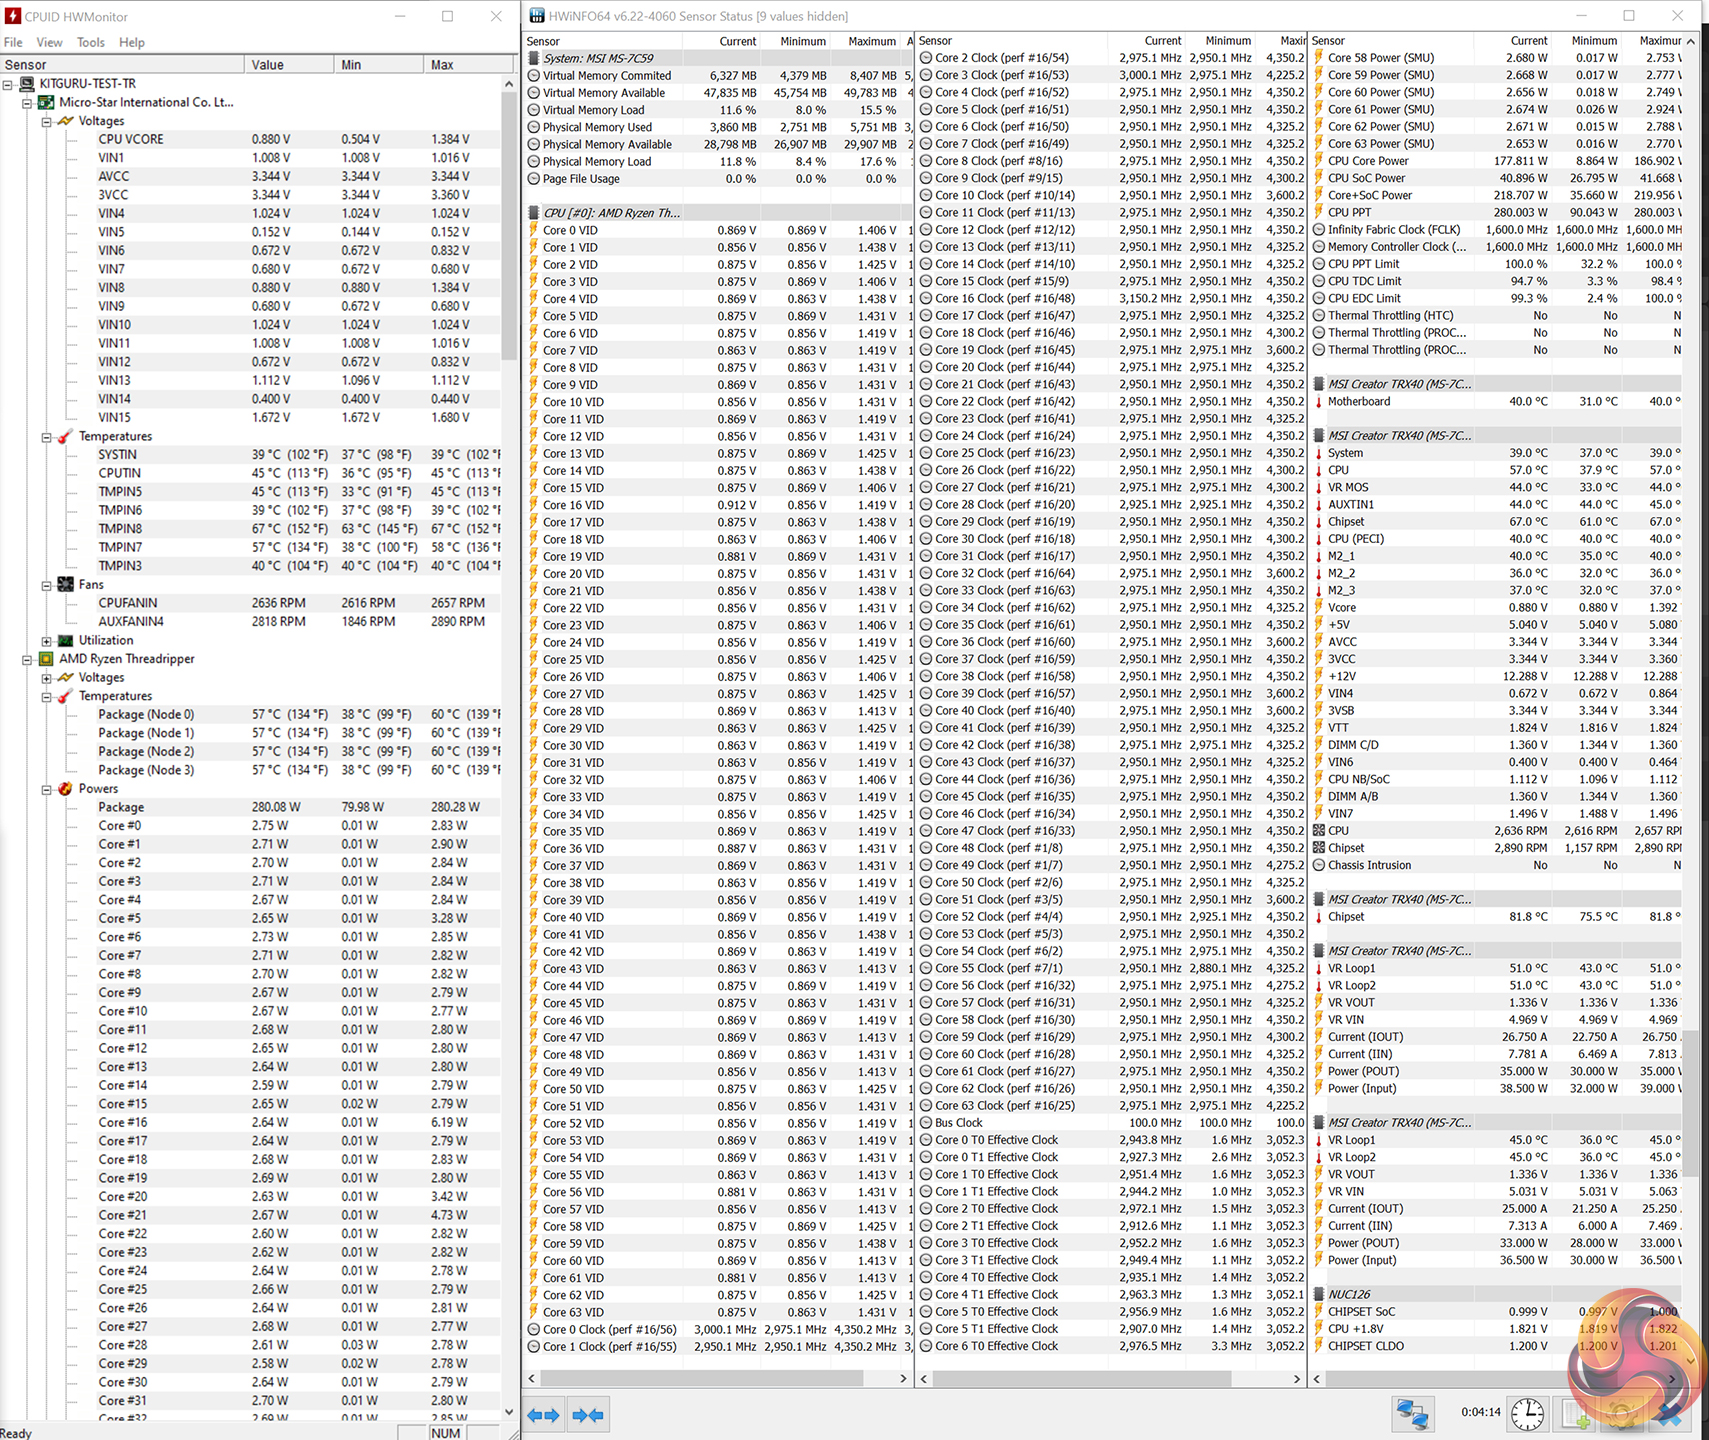
Task: Select the CPU VCORE row
Action: pos(131,140)
